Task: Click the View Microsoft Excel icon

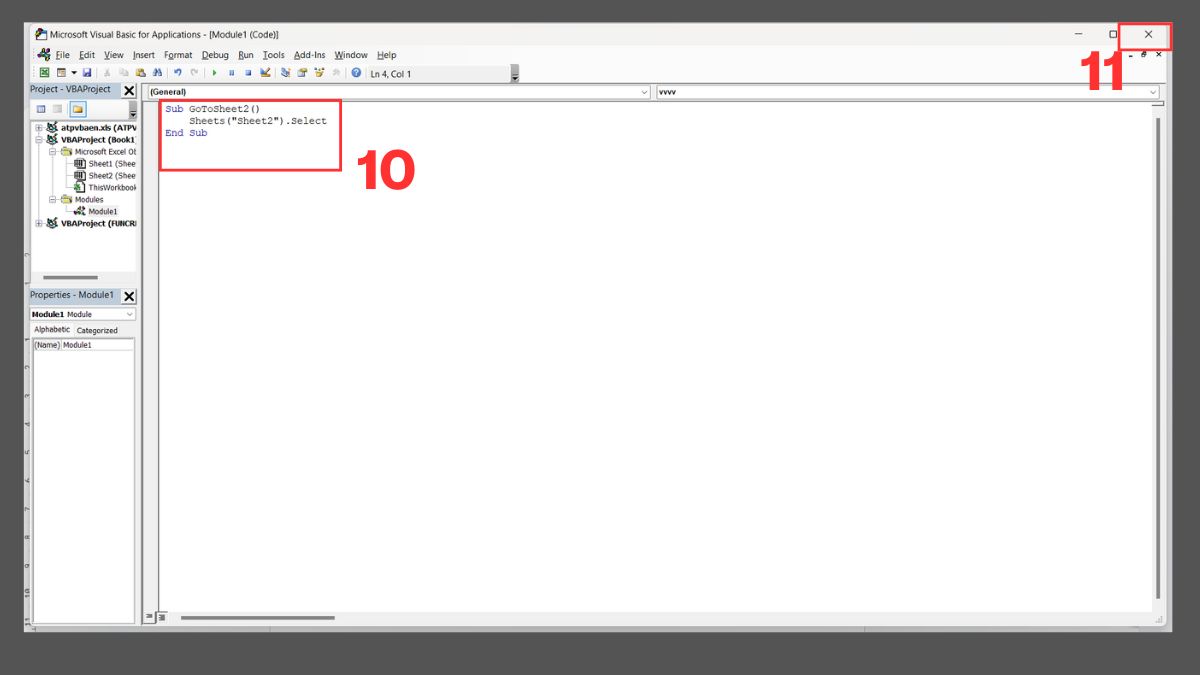Action: 44,72
